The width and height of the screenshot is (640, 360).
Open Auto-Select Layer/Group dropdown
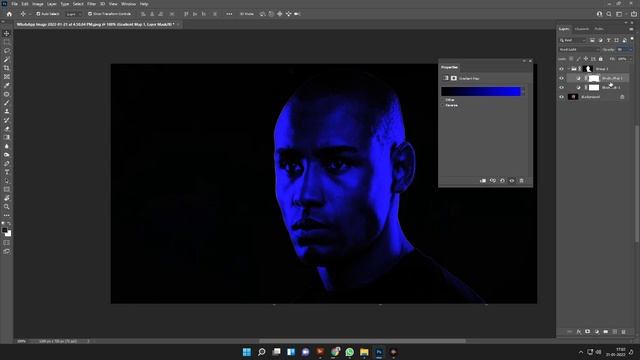(73, 14)
